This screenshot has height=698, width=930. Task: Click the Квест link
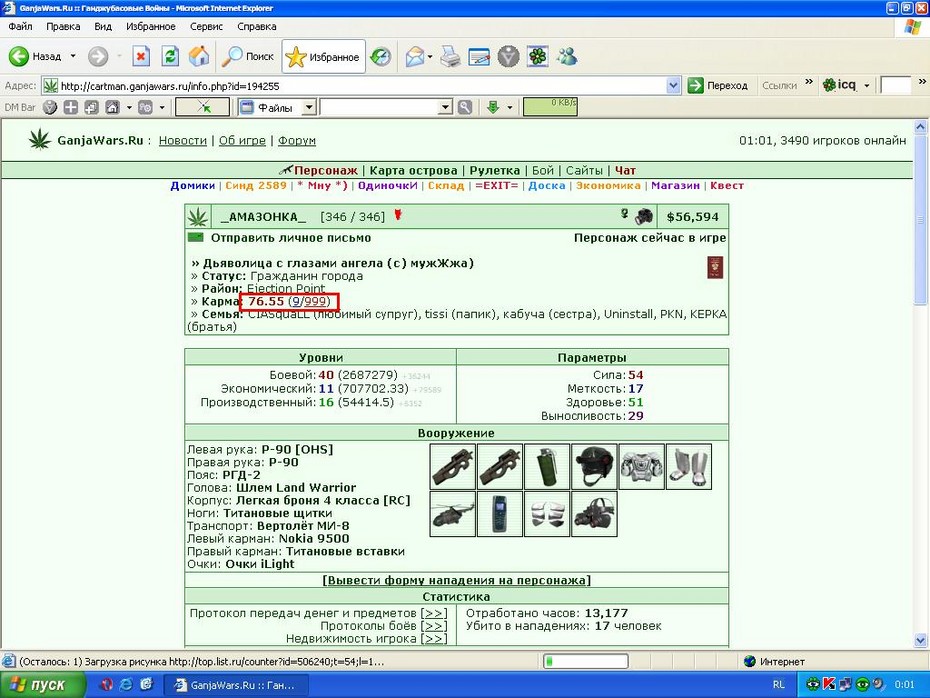[x=727, y=186]
